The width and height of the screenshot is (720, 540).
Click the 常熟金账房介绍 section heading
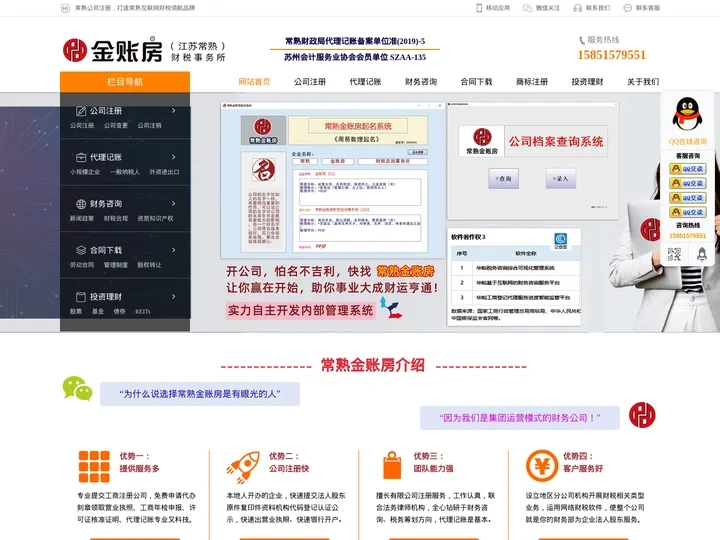click(x=373, y=366)
